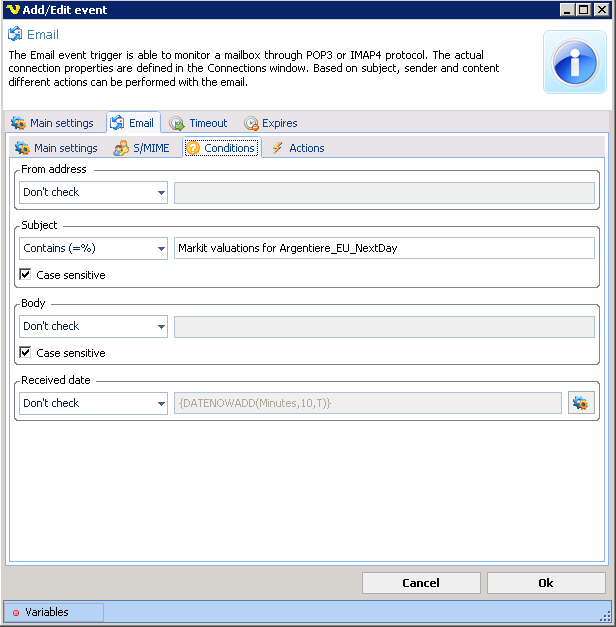Uncheck Case sensitive under Subject
Image resolution: width=616 pixels, height=627 pixels.
25,275
